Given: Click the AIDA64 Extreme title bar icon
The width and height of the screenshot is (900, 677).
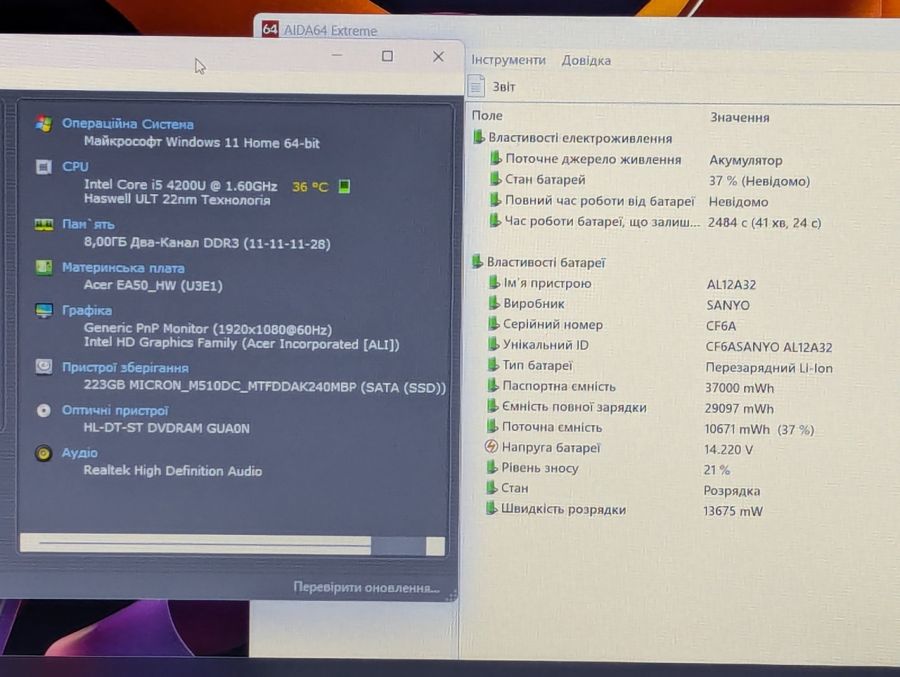Looking at the screenshot, I should point(270,29).
